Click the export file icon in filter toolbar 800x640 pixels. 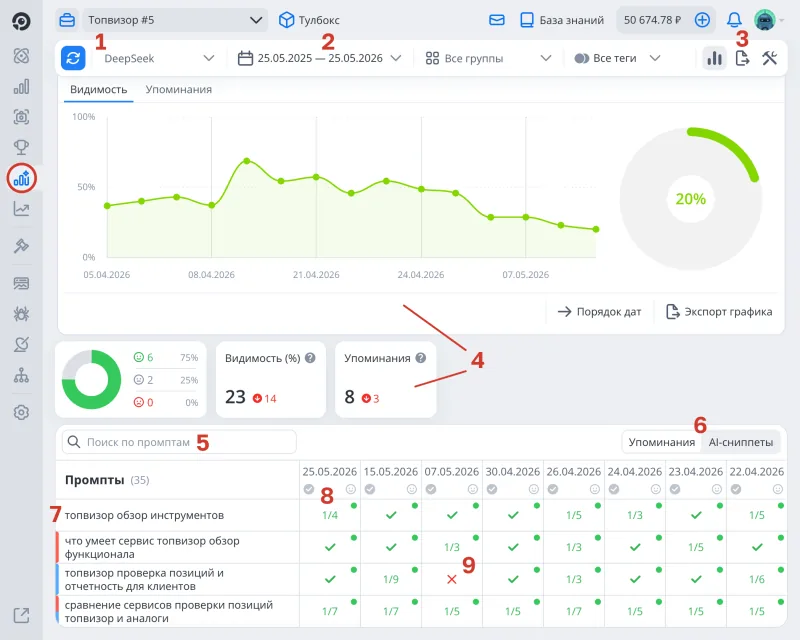point(742,58)
